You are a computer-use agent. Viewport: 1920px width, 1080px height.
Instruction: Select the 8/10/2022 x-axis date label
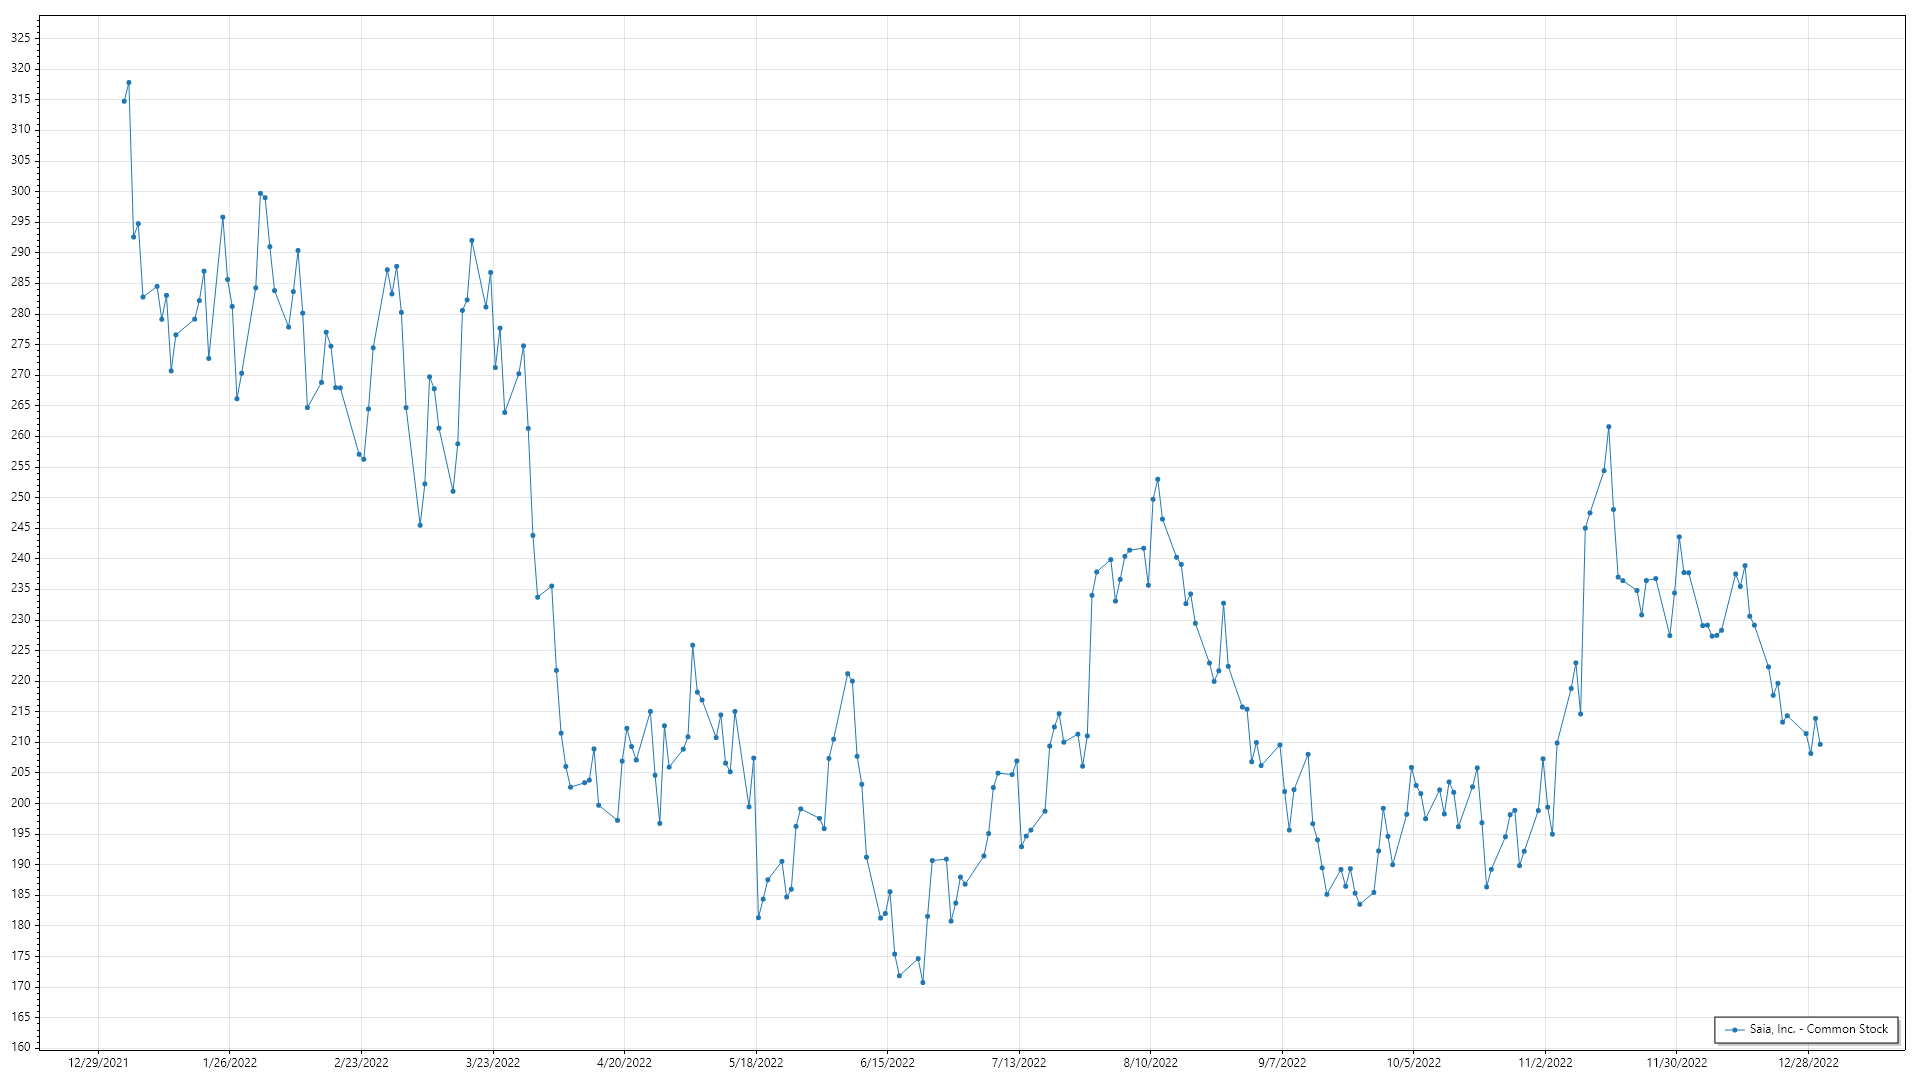pyautogui.click(x=1150, y=1063)
